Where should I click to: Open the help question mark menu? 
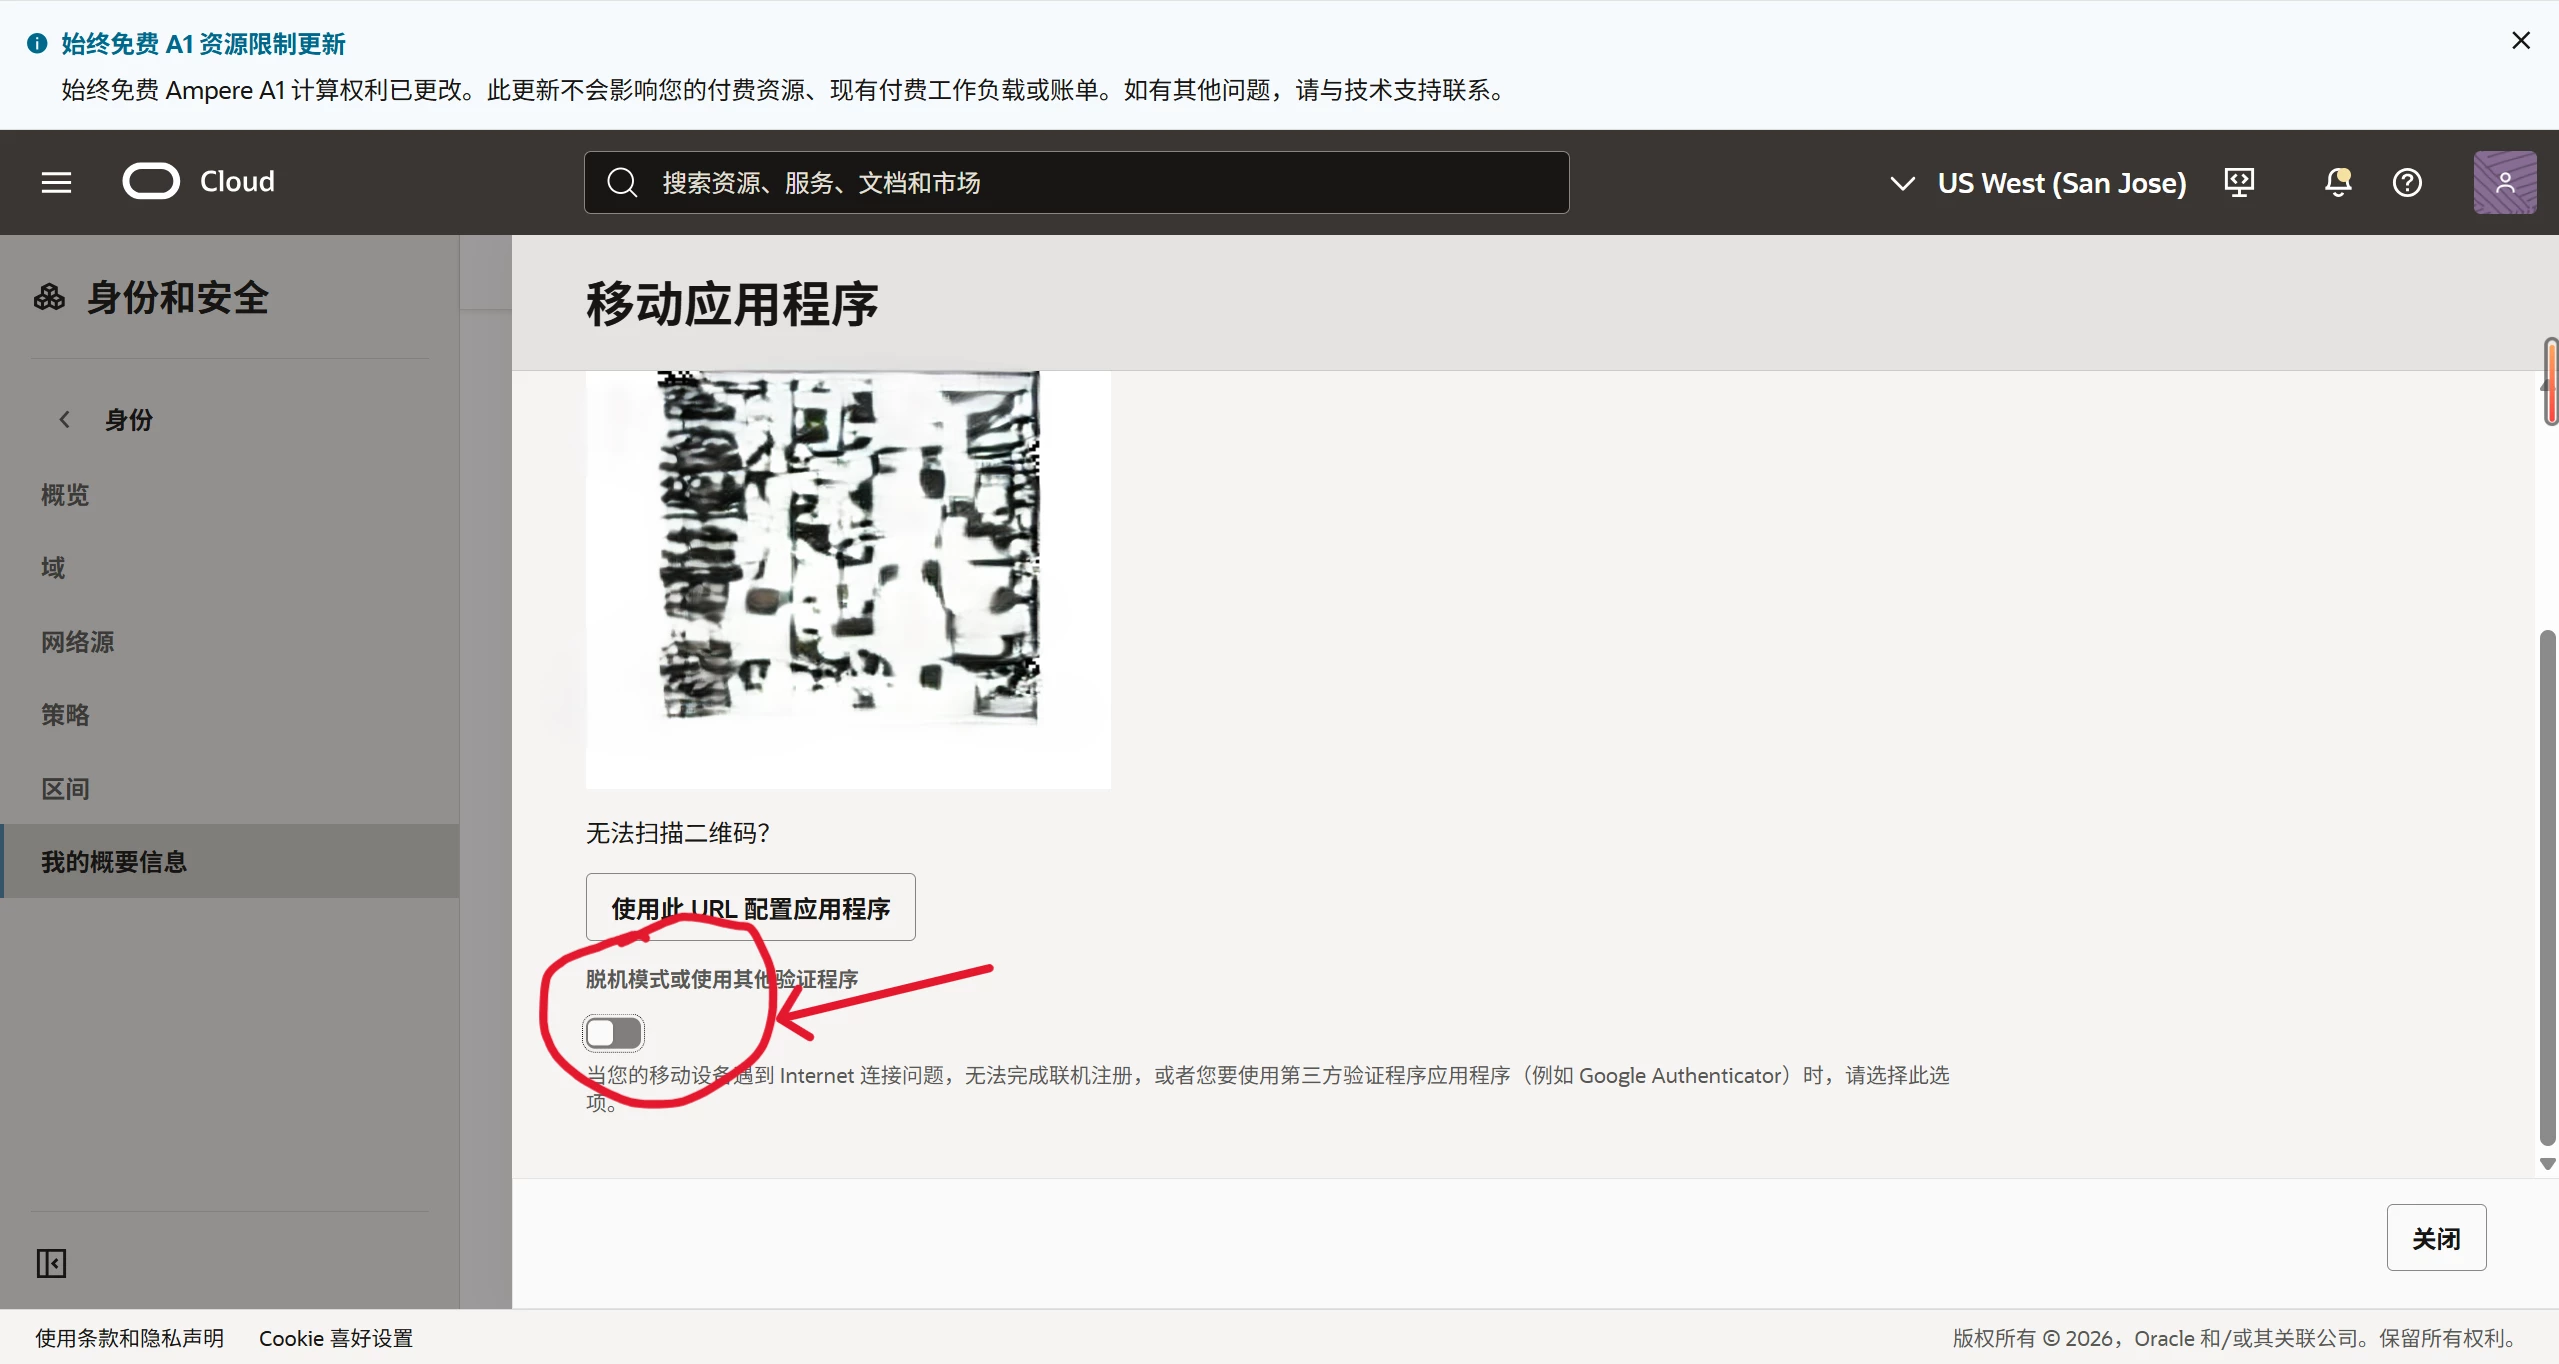point(2407,182)
